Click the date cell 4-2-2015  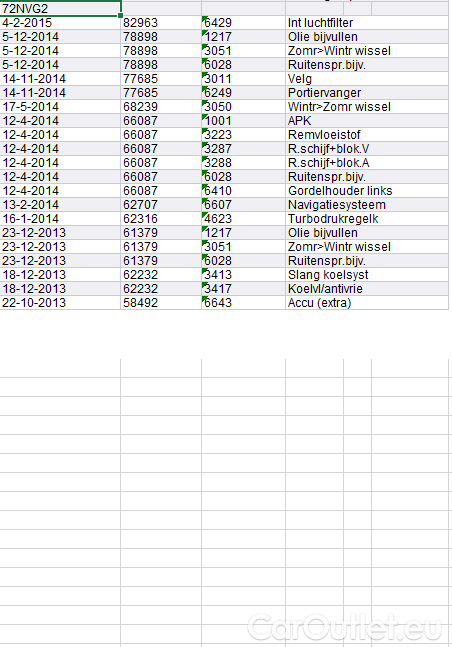tap(60, 23)
